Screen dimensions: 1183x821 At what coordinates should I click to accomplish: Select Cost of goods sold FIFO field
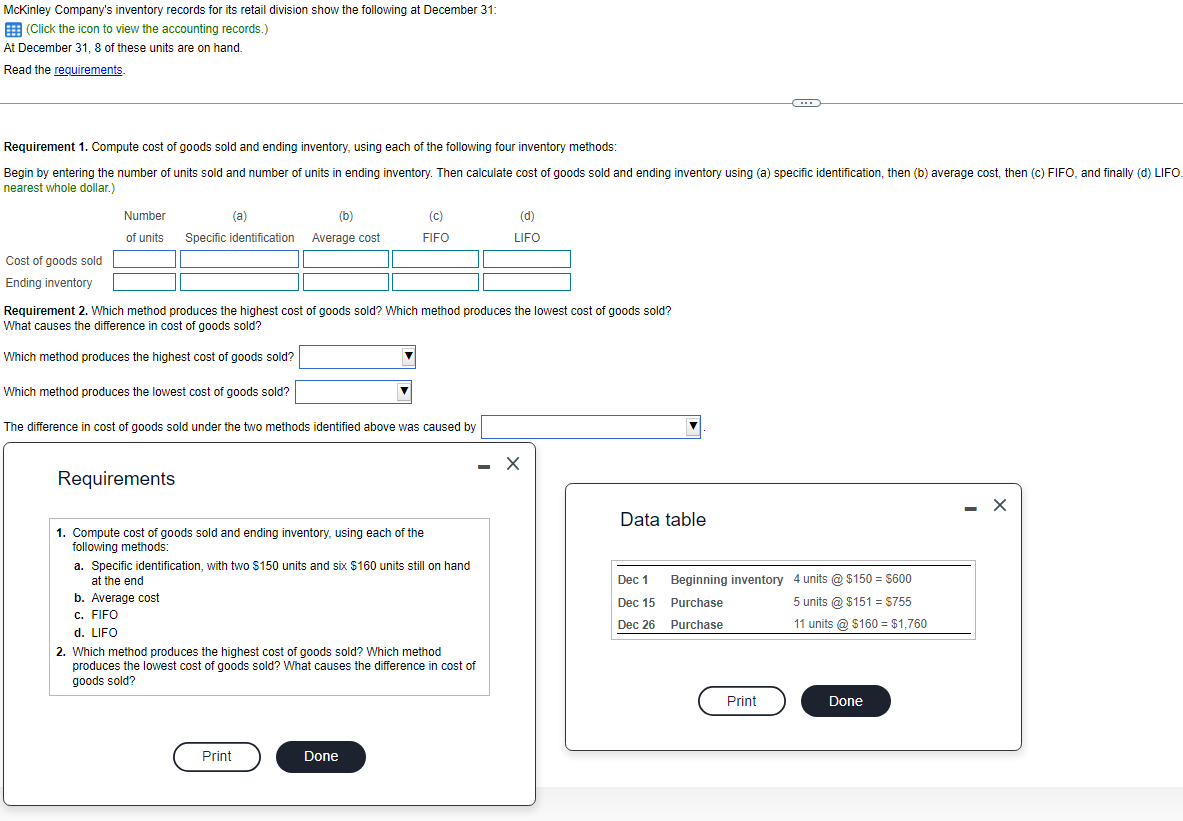click(435, 260)
